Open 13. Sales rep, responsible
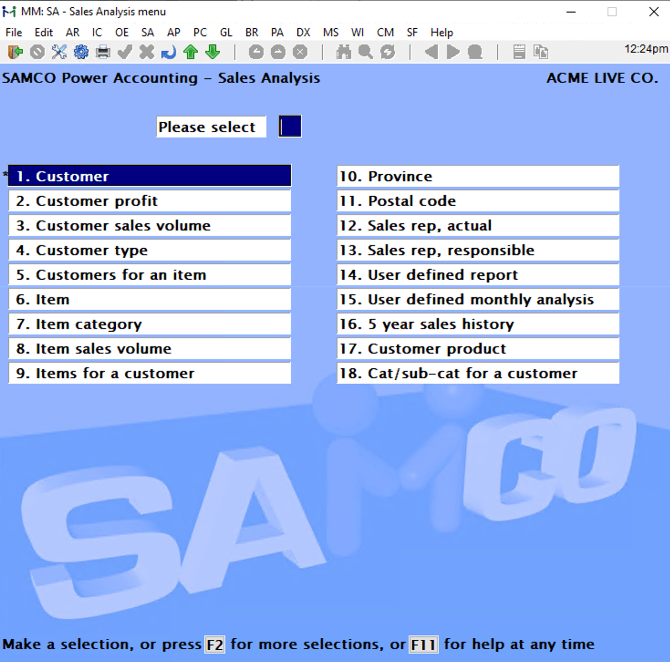The height and width of the screenshot is (662, 670). pos(478,250)
